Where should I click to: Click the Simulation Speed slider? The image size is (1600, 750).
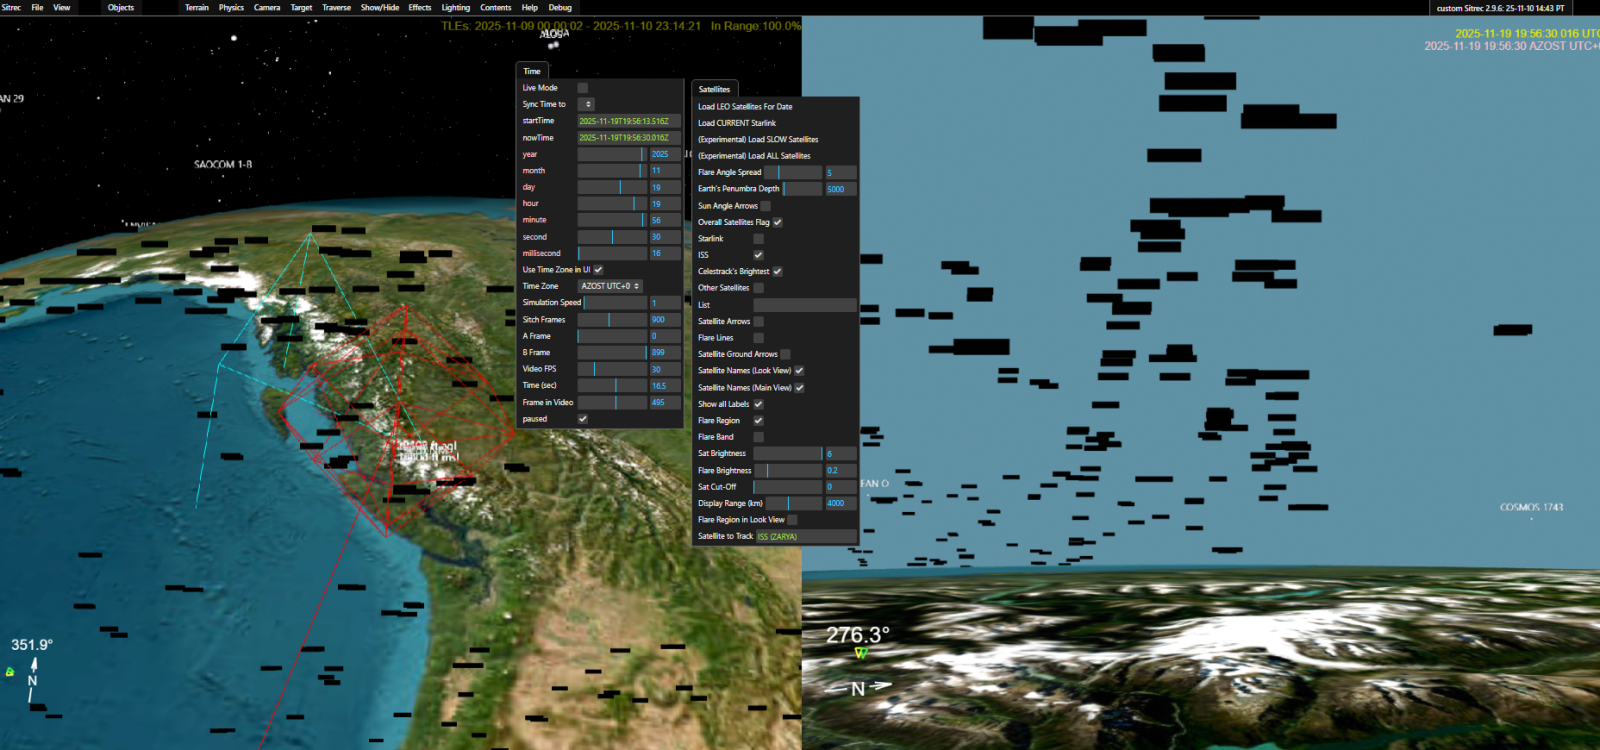point(613,303)
